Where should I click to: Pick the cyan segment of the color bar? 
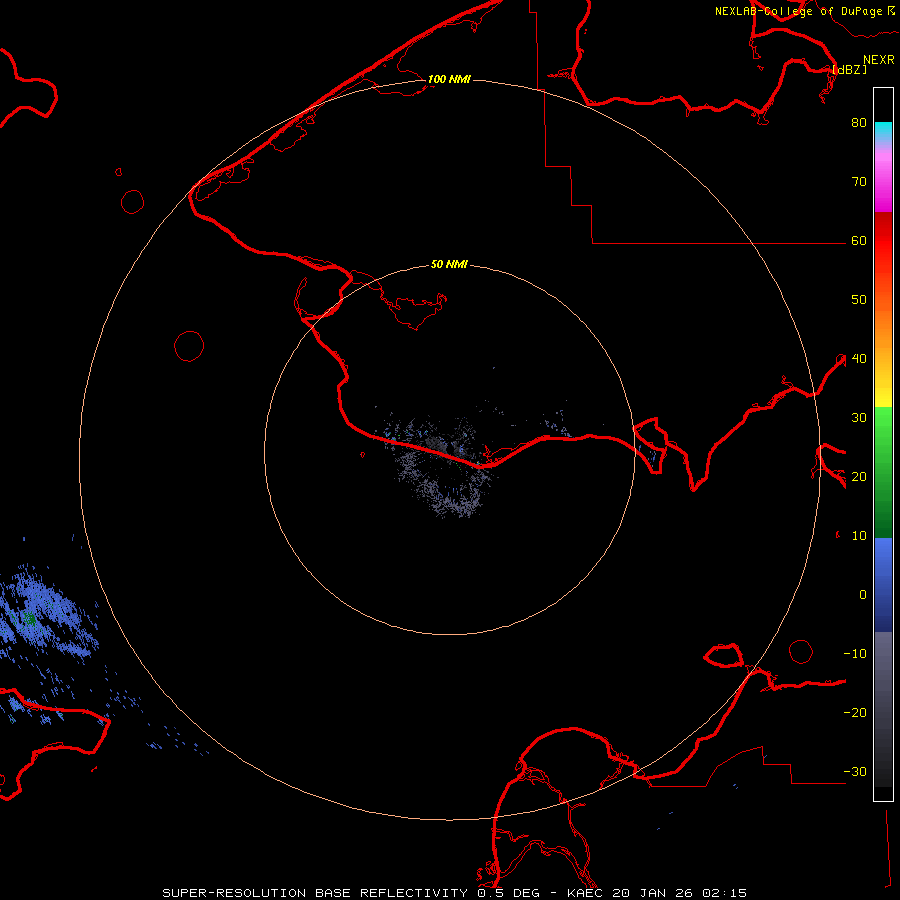(883, 129)
